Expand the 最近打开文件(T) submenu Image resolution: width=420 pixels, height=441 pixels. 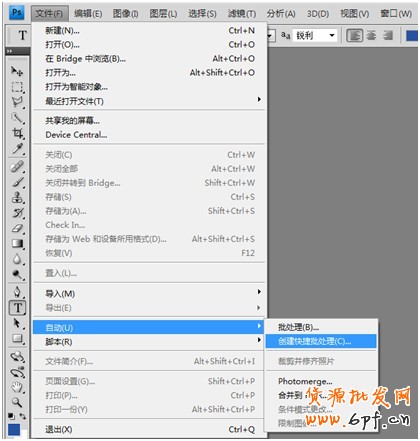(x=149, y=101)
